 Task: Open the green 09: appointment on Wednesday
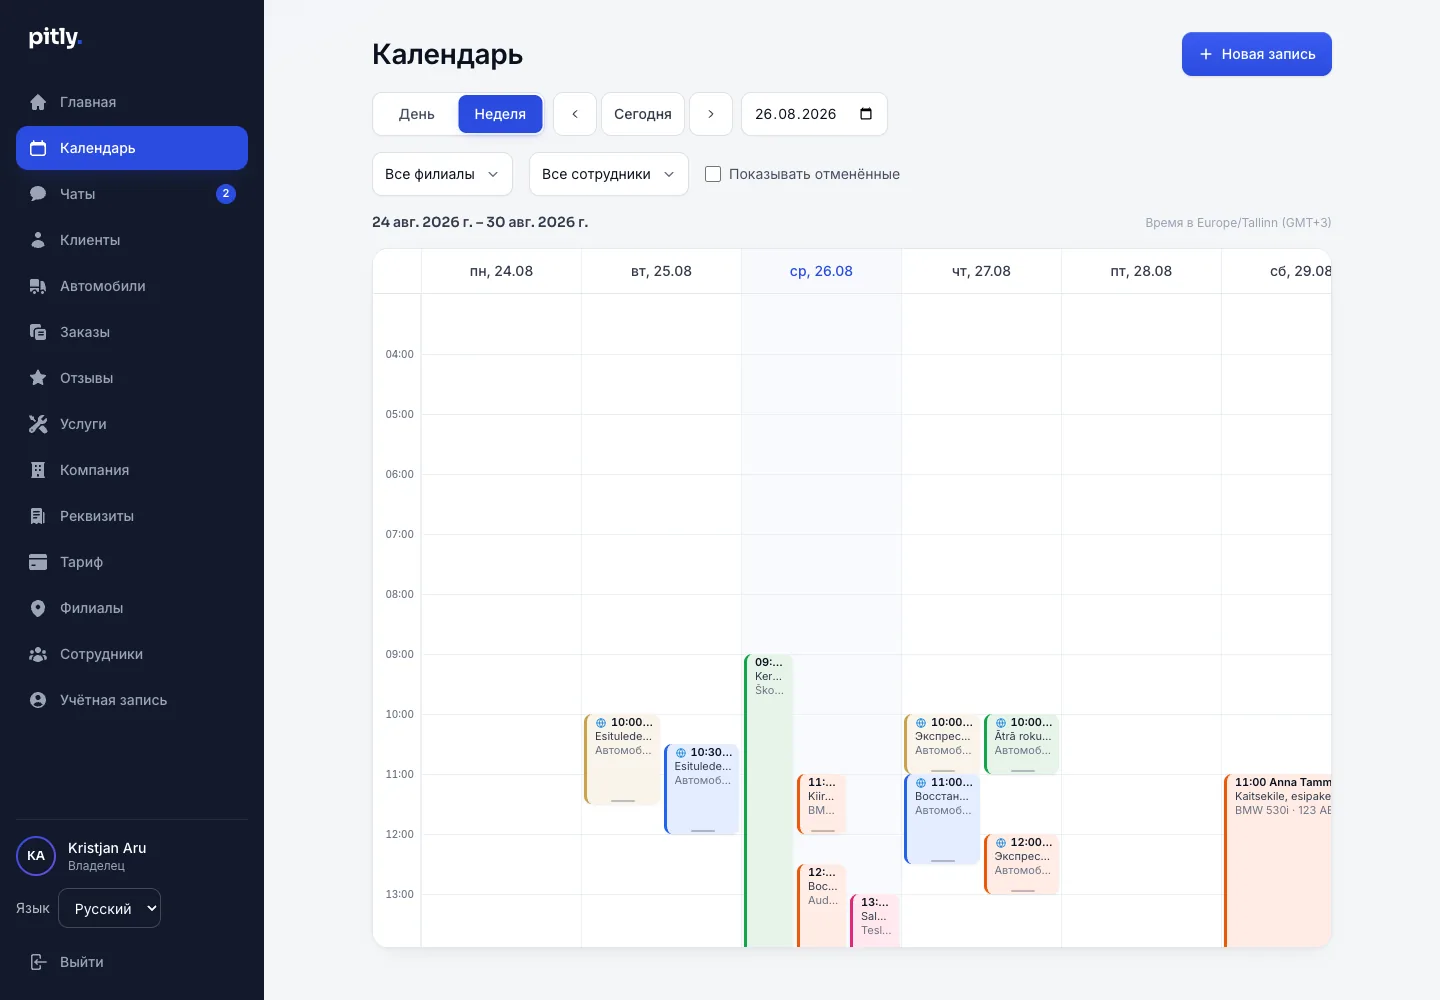pos(769,800)
